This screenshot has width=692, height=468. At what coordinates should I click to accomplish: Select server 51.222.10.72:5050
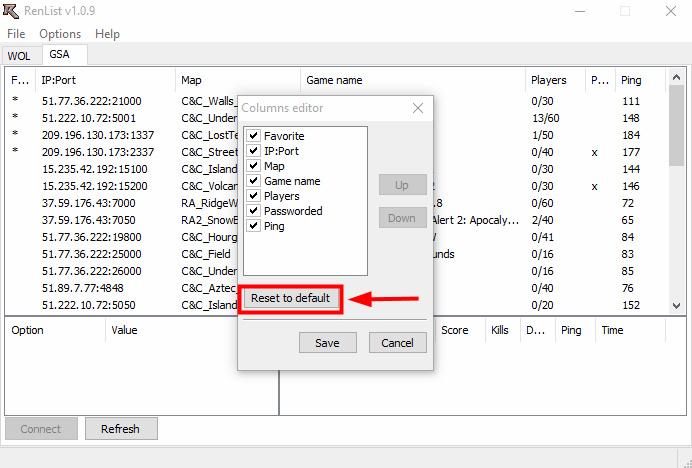coord(89,305)
